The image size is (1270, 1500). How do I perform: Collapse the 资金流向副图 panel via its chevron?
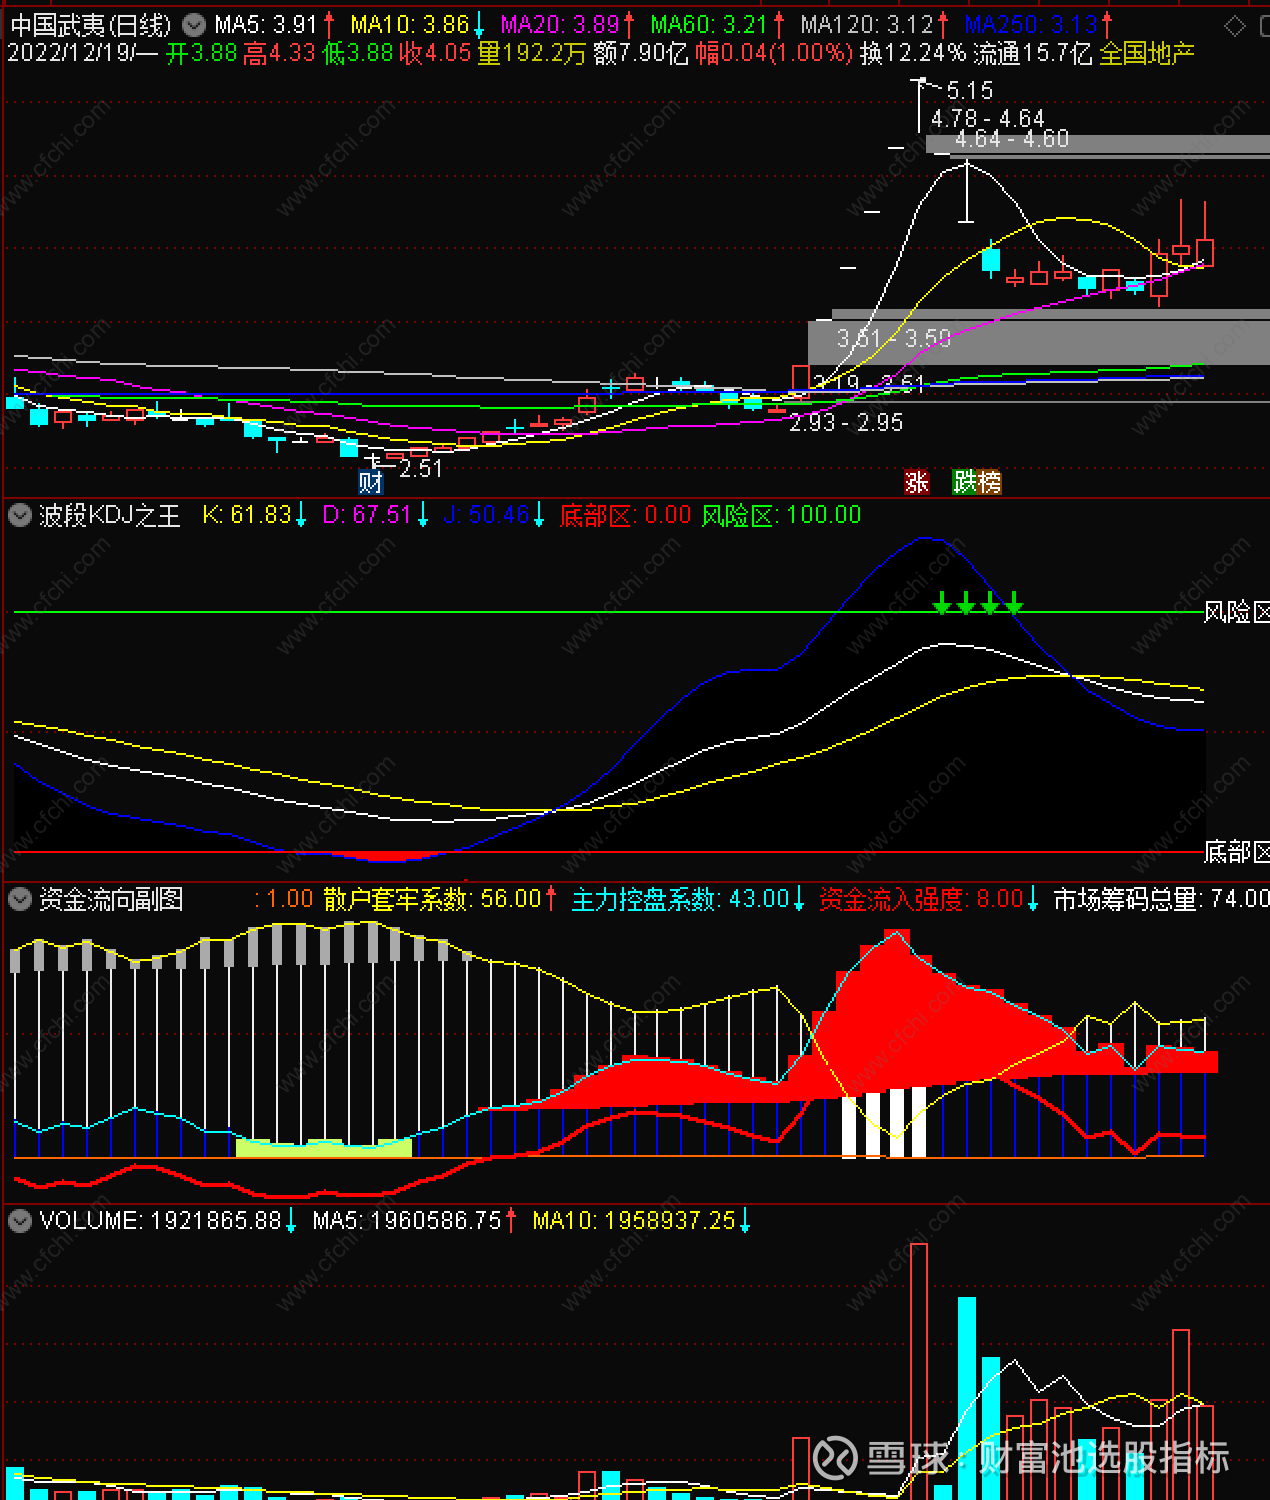click(x=18, y=898)
